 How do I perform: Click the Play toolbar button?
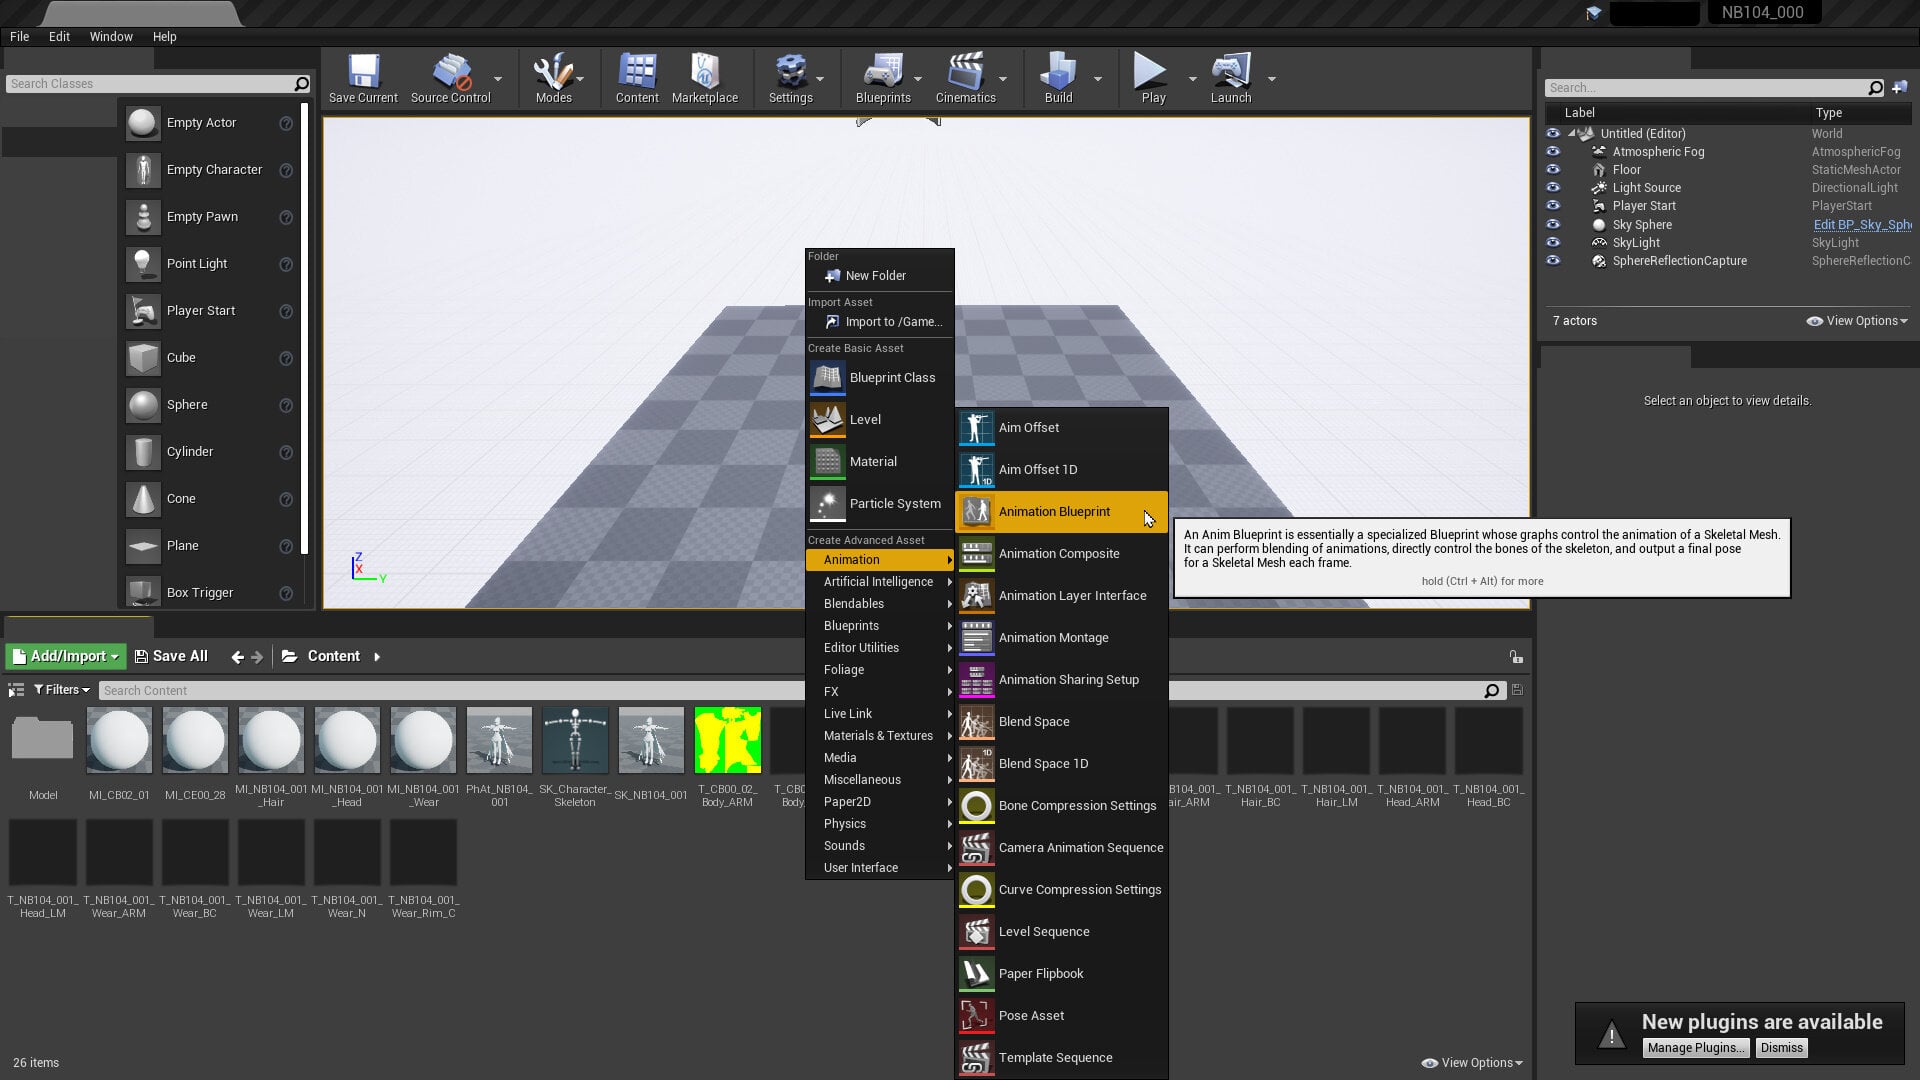coord(1153,78)
